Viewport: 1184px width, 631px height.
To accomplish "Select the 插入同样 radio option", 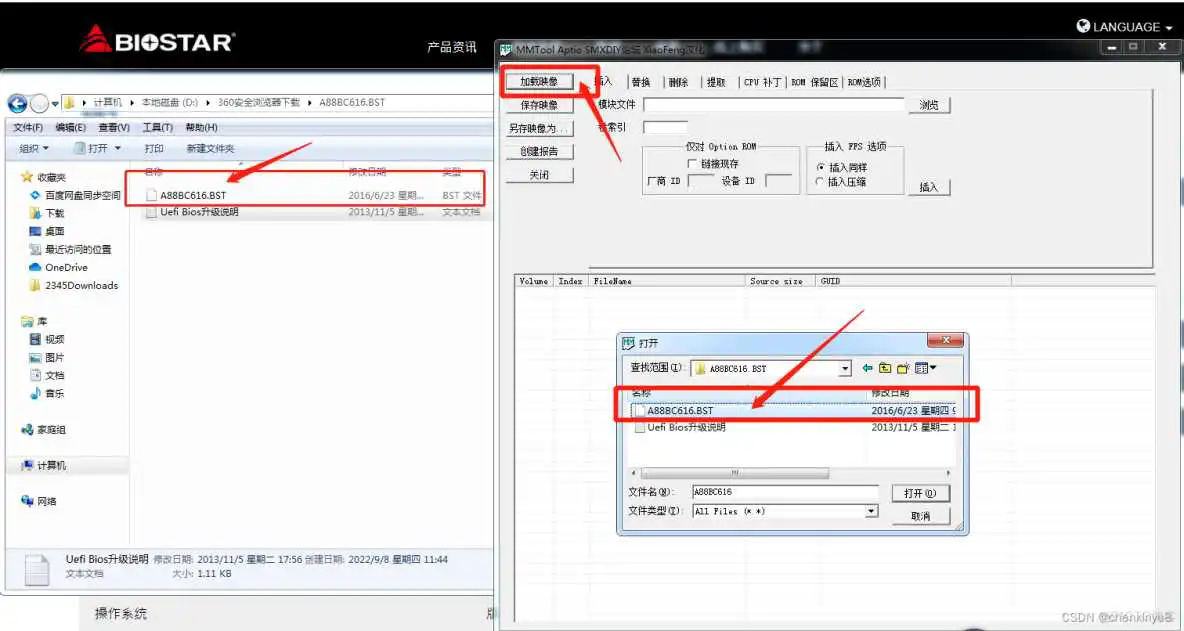I will point(821,167).
